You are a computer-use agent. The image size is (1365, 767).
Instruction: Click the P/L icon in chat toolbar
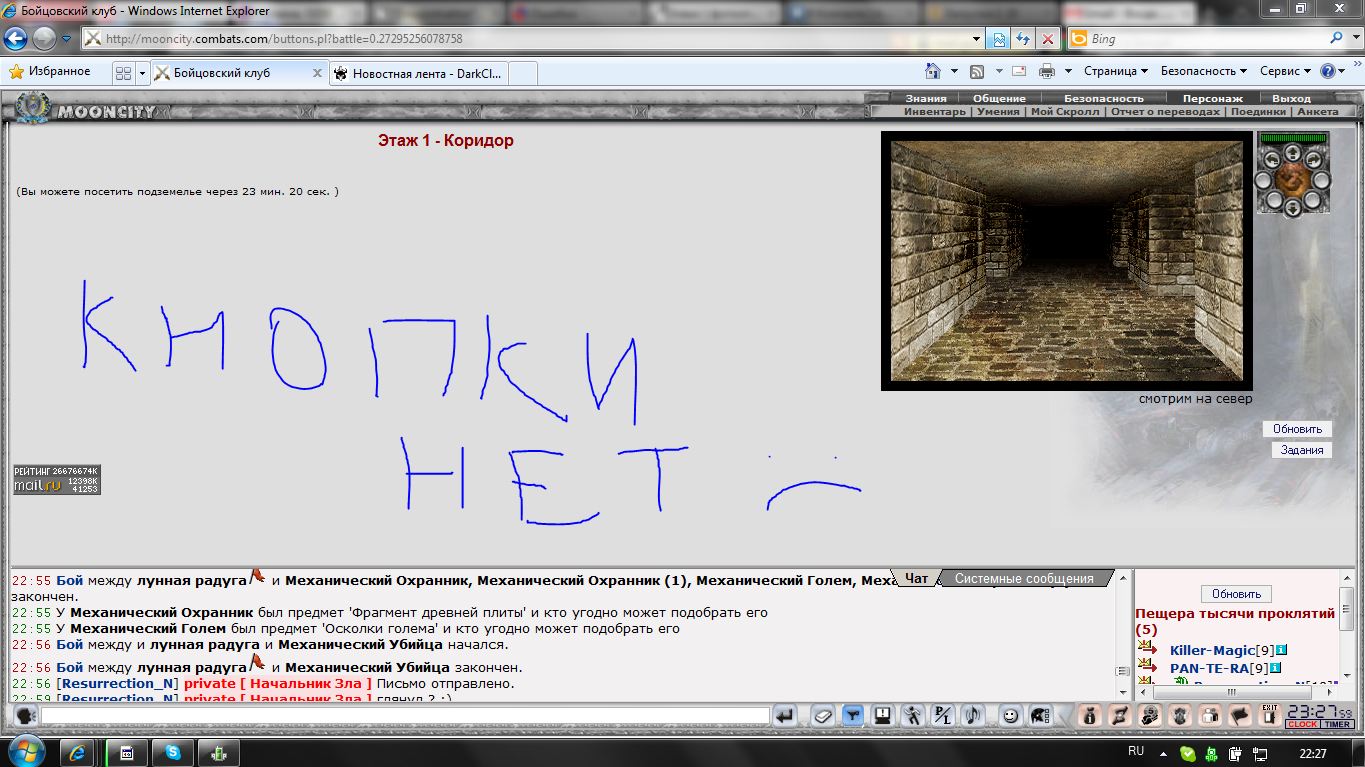coord(943,716)
